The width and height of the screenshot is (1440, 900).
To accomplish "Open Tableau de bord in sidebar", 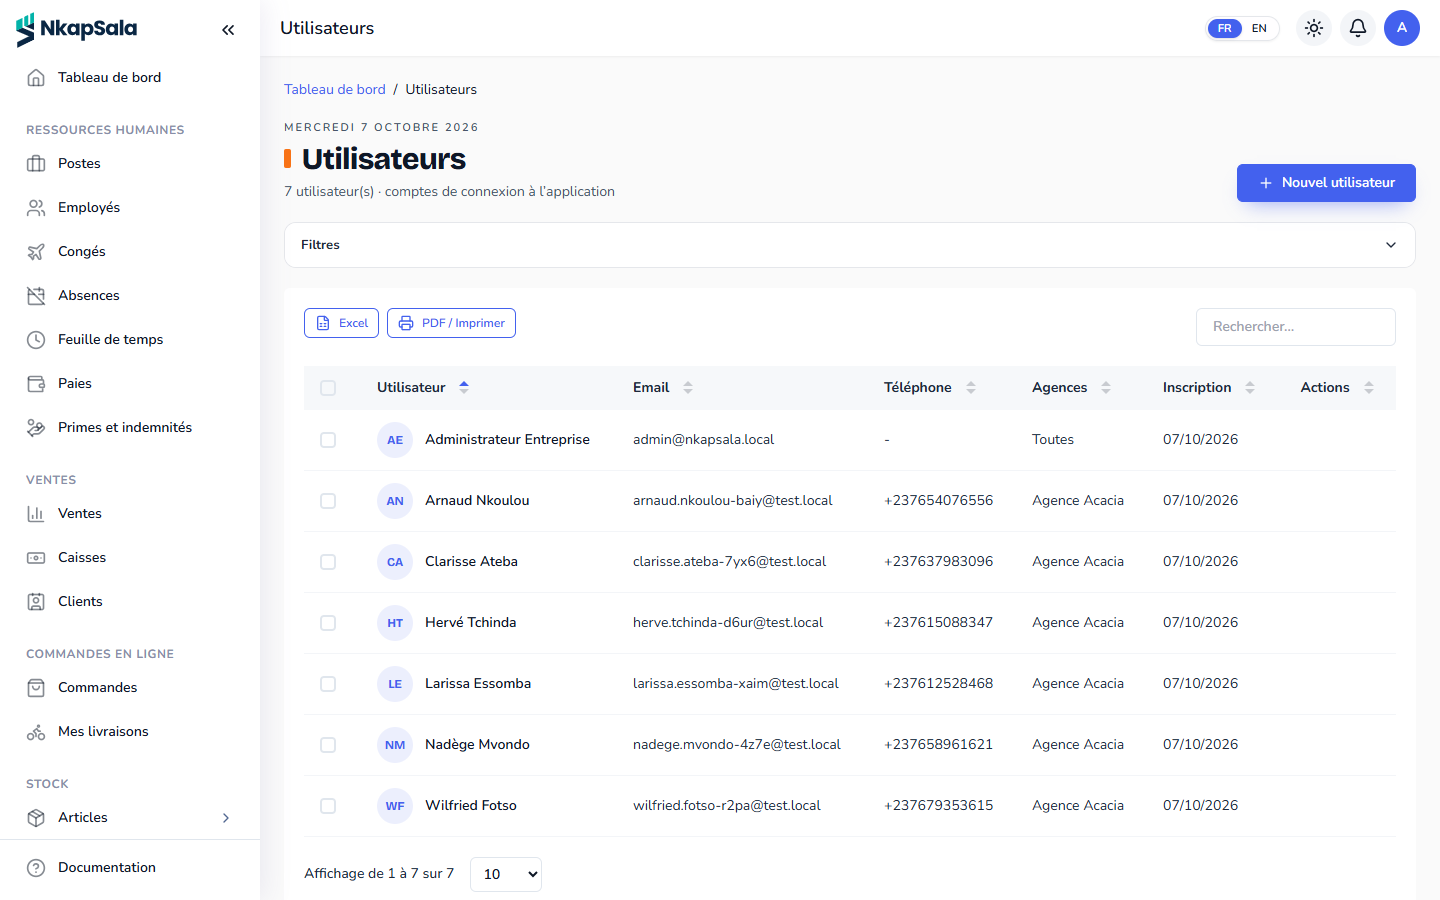I will tap(130, 78).
